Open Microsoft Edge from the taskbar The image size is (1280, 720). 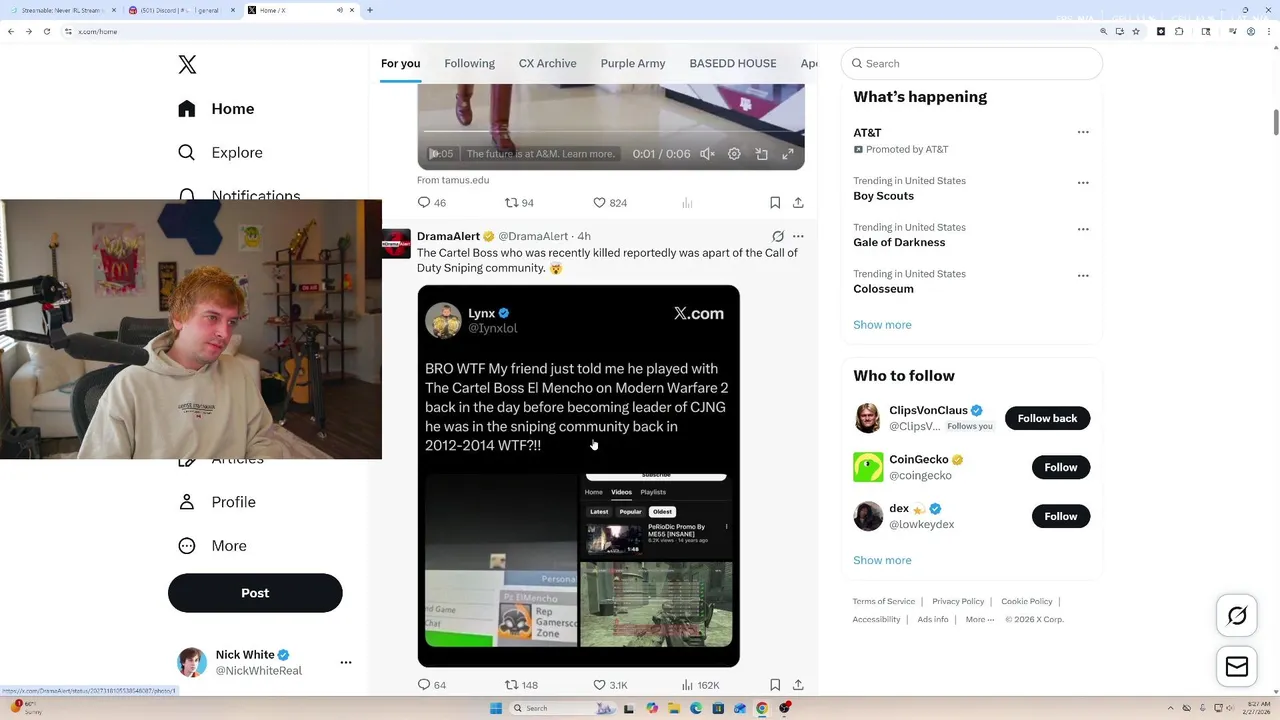click(696, 708)
